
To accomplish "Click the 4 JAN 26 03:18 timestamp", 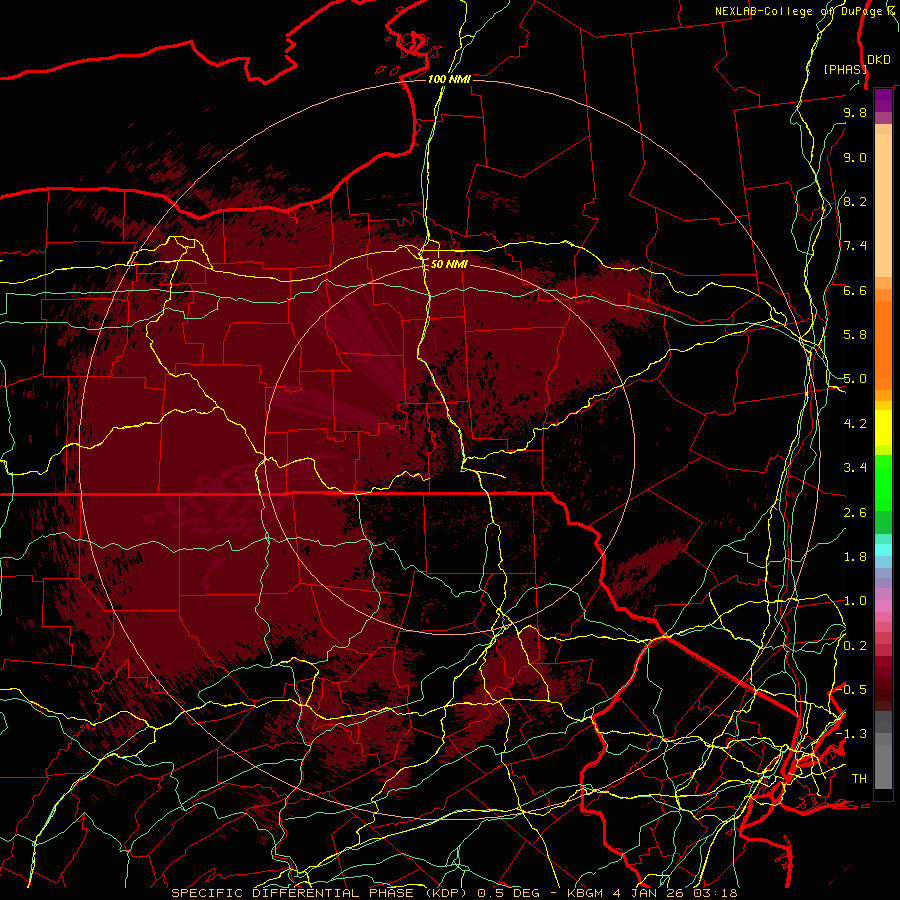I will pyautogui.click(x=675, y=893).
